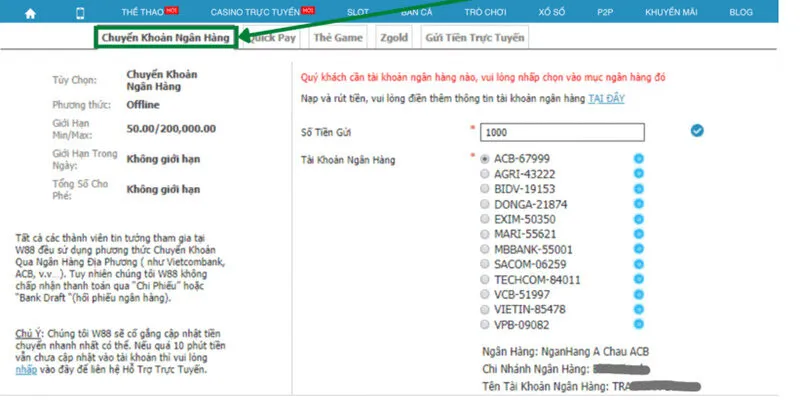Click the Số Tiền Gửi amount field
The height and width of the screenshot is (400, 800).
pyautogui.click(x=562, y=132)
